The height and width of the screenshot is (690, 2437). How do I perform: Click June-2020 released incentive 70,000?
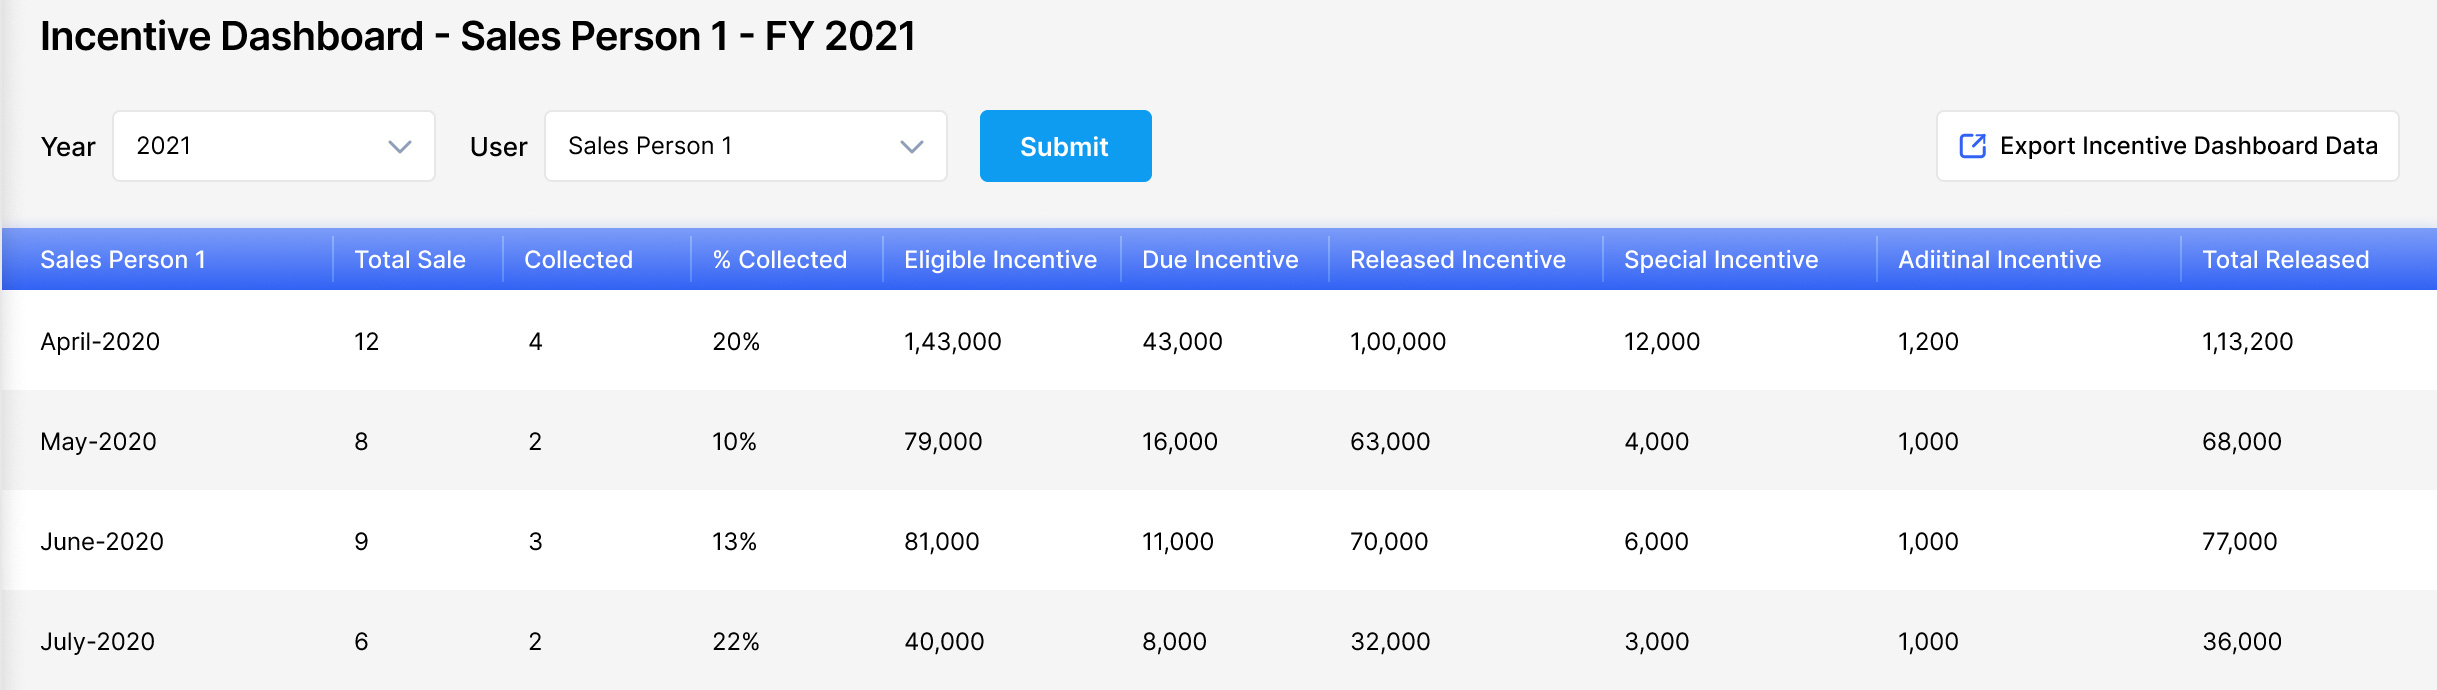point(1389,542)
